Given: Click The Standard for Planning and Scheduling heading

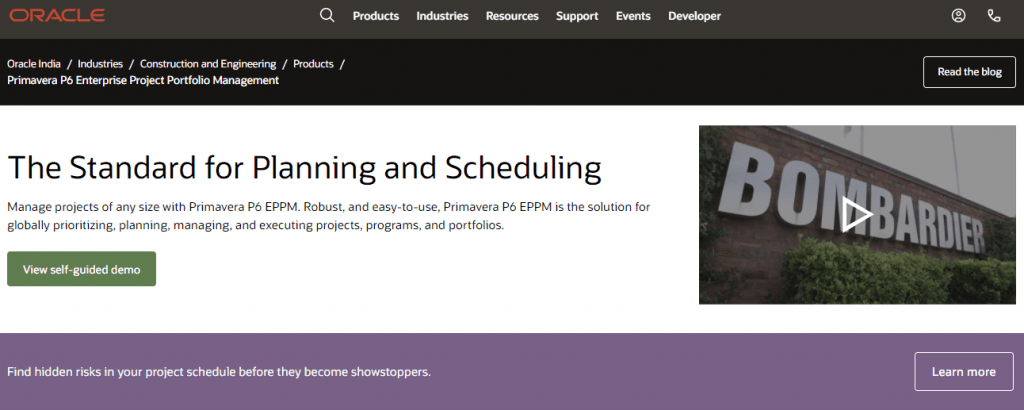Looking at the screenshot, I should point(304,168).
